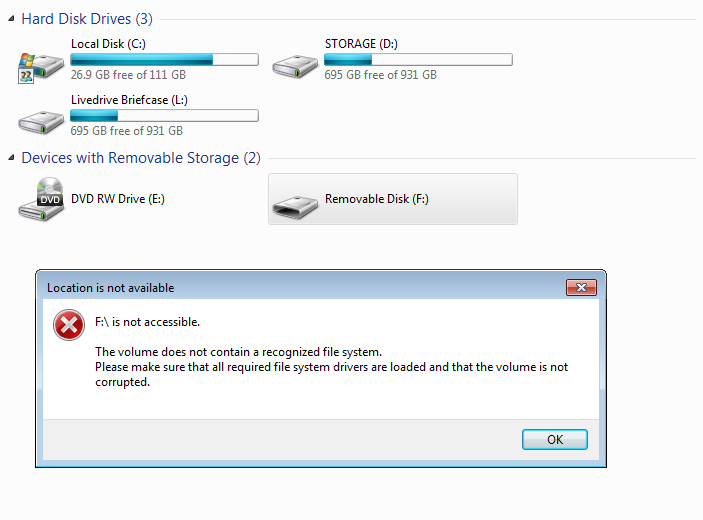Click the Livedrive Briefcase (L:) capacity bar
703x520 pixels.
(x=164, y=116)
